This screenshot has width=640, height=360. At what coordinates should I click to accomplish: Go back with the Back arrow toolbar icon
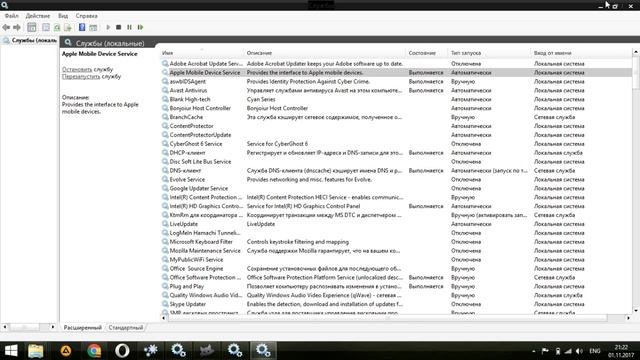pos(6,27)
